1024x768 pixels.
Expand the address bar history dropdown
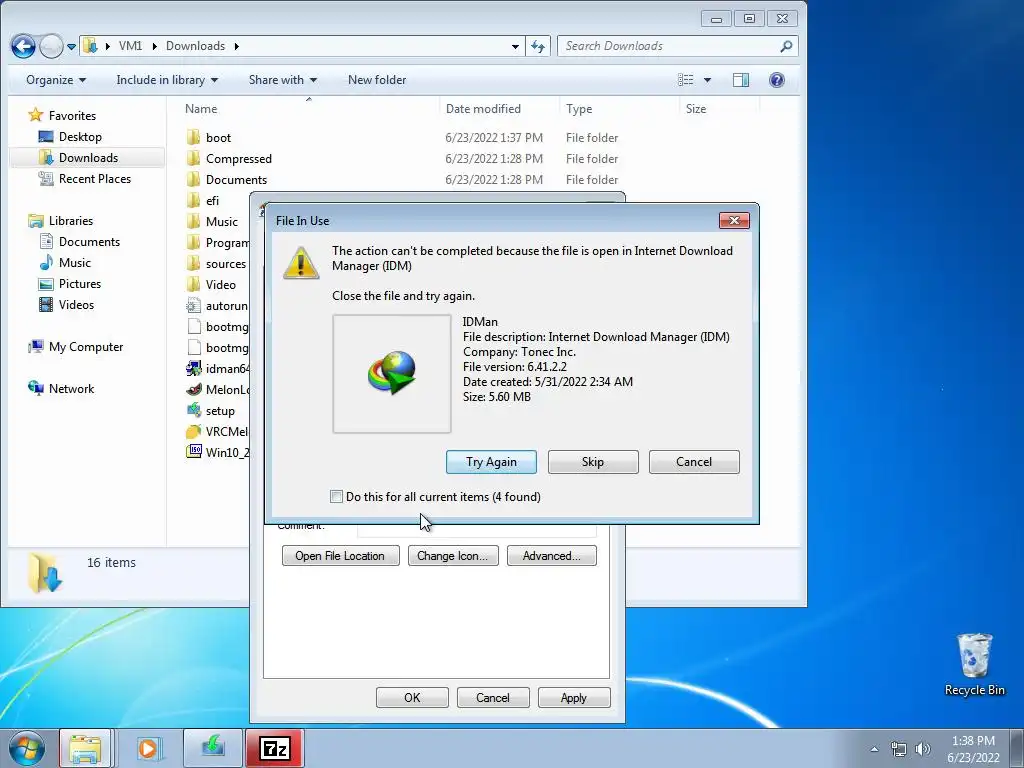(x=515, y=46)
